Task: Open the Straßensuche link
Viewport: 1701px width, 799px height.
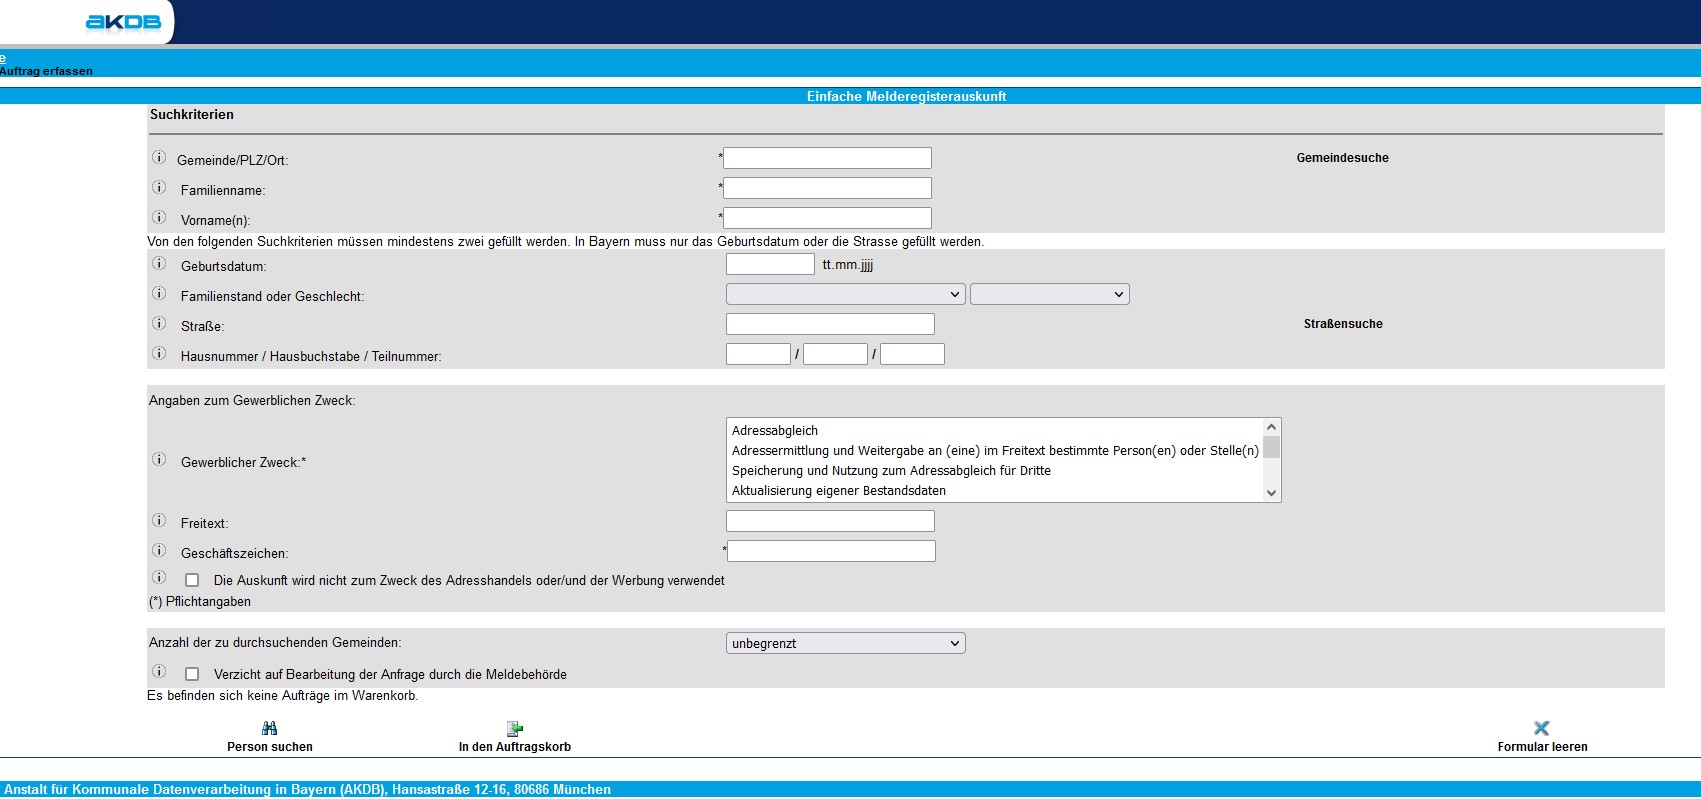Action: [x=1342, y=324]
